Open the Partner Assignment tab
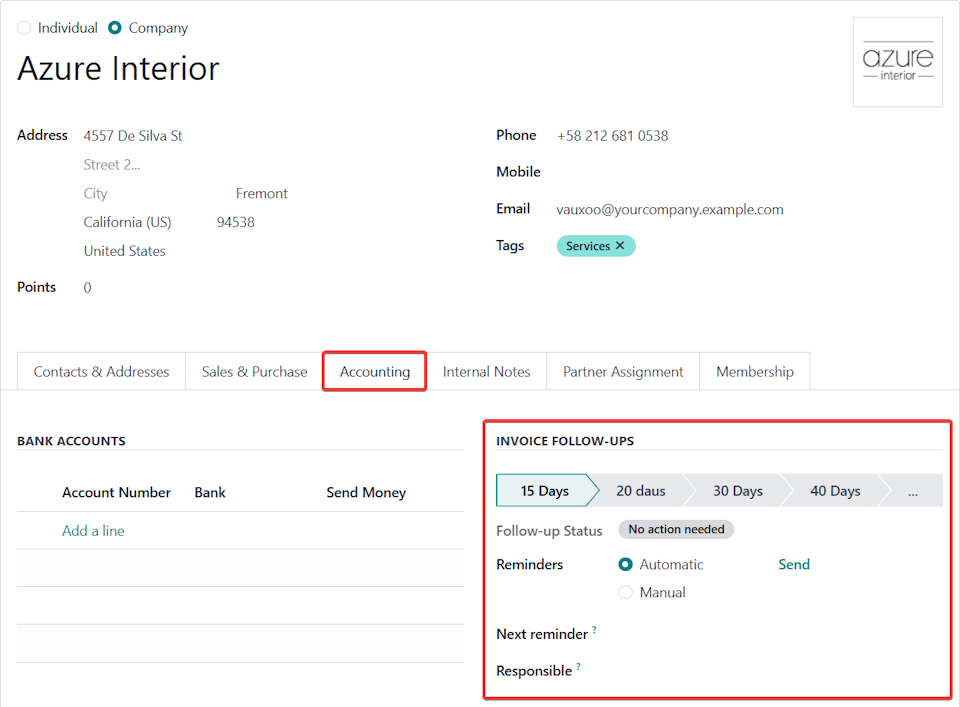The height and width of the screenshot is (707, 960). click(623, 372)
